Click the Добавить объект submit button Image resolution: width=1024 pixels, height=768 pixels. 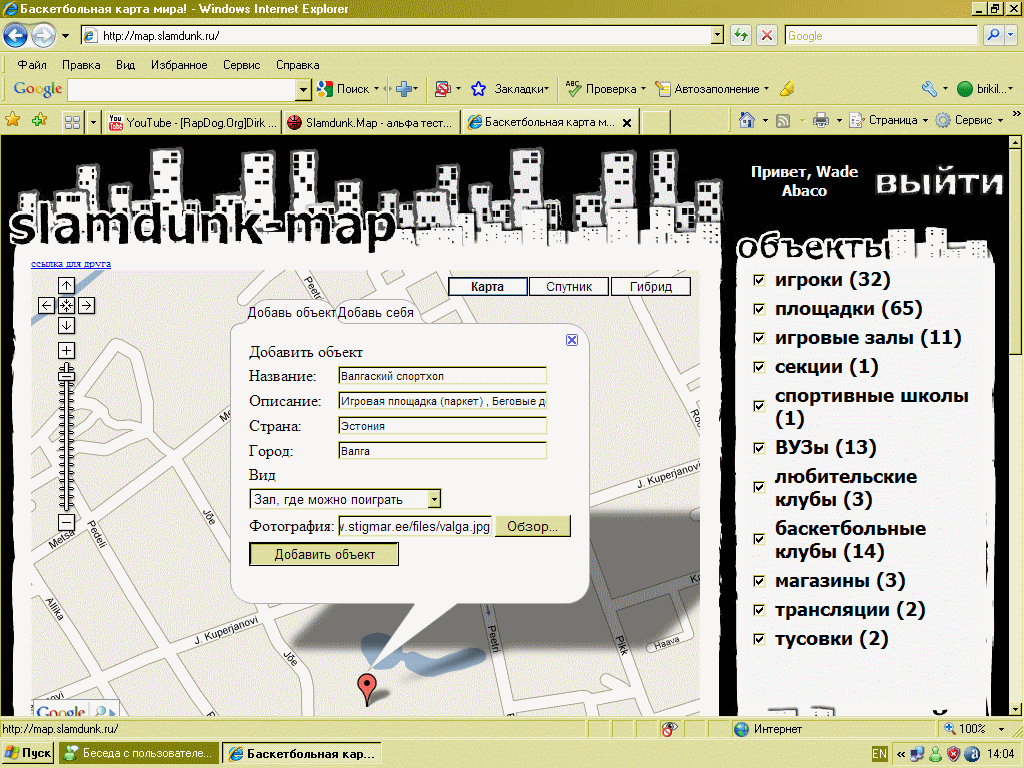324,554
